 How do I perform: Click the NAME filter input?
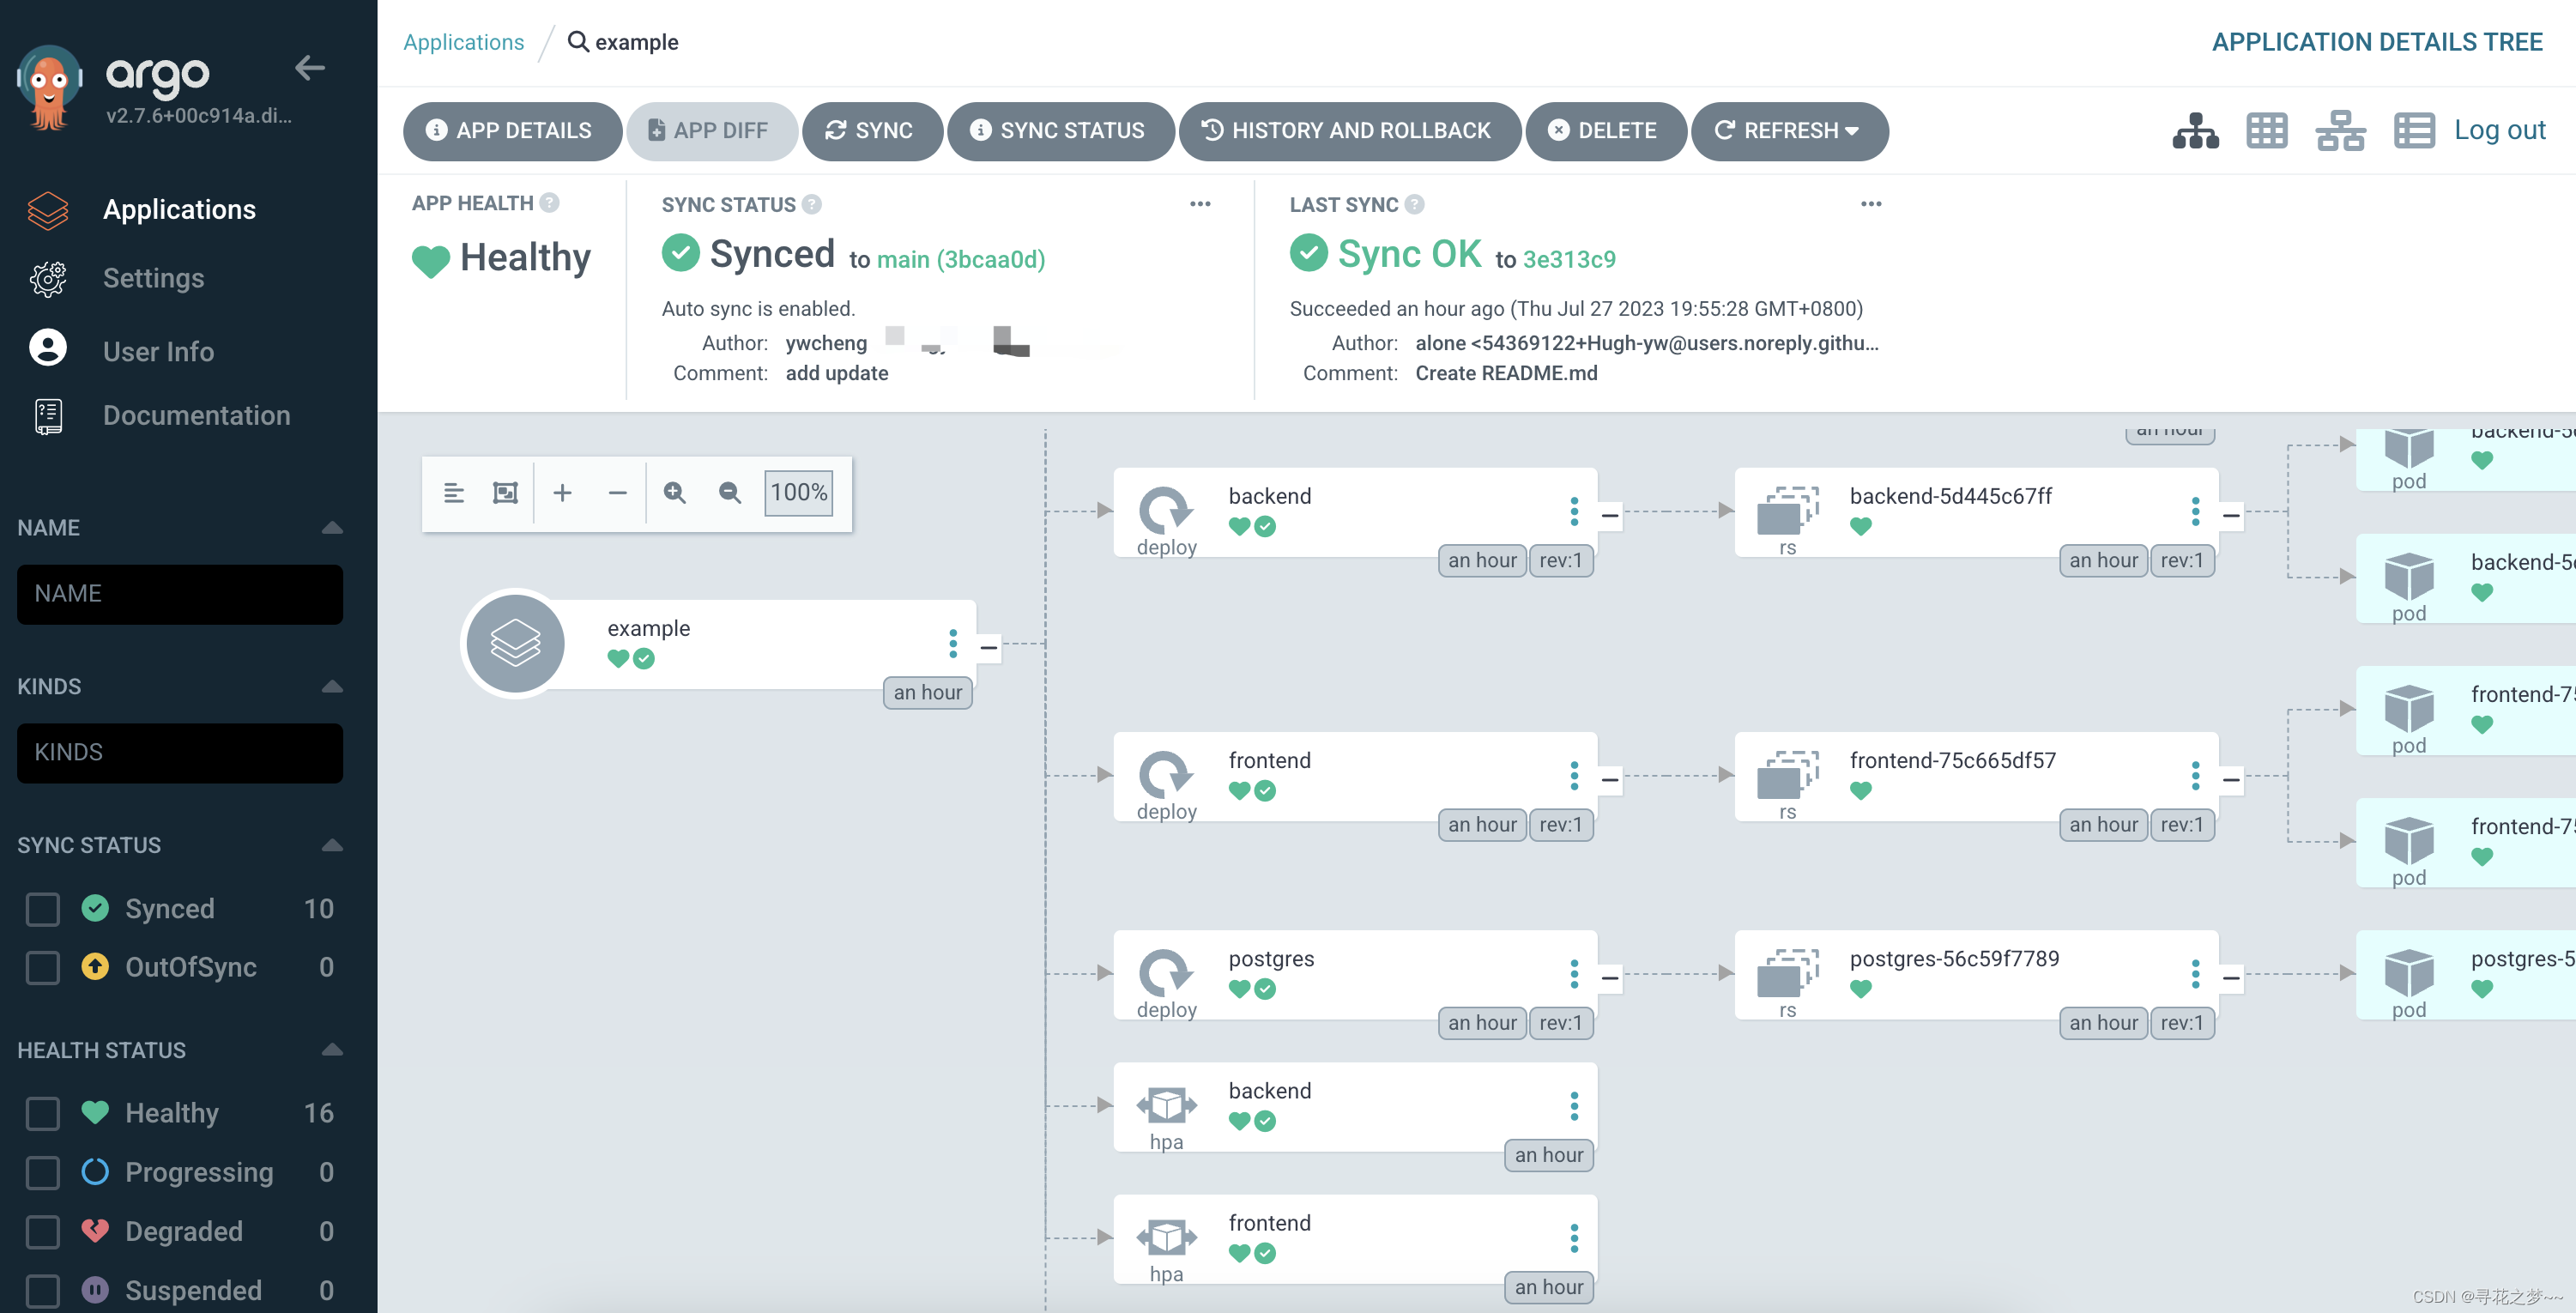click(x=180, y=594)
